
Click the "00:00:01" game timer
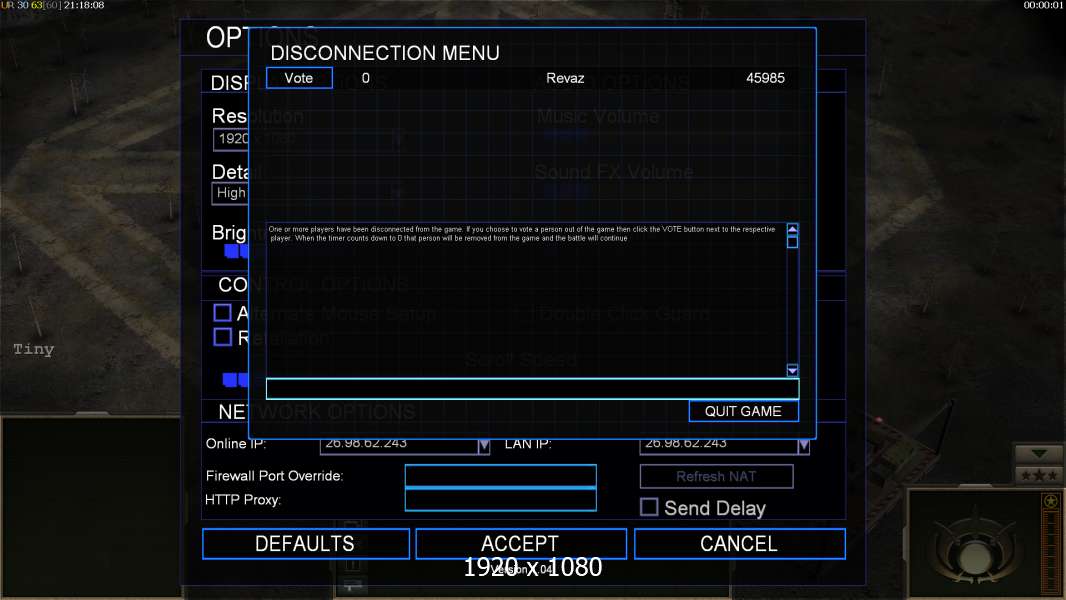pyautogui.click(x=1044, y=5)
